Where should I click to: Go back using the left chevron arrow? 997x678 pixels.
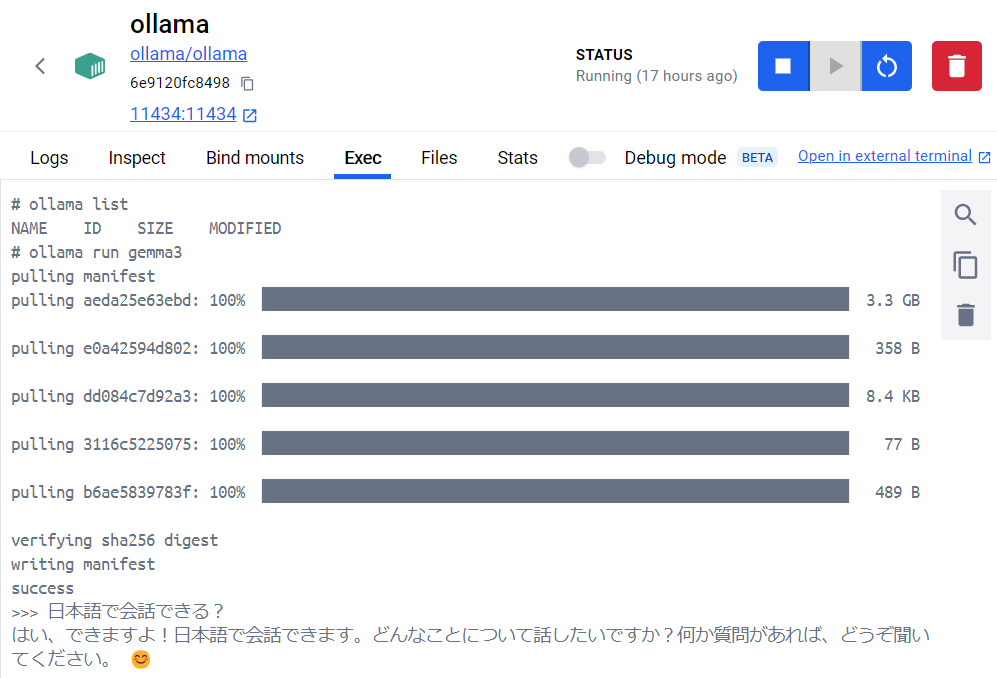[x=40, y=65]
